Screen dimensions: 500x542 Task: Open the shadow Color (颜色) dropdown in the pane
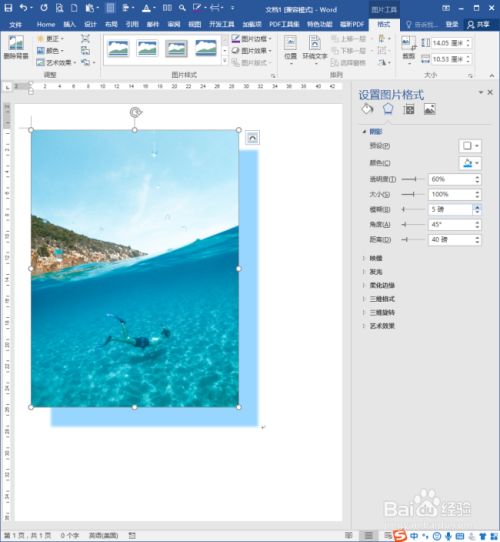pos(470,163)
